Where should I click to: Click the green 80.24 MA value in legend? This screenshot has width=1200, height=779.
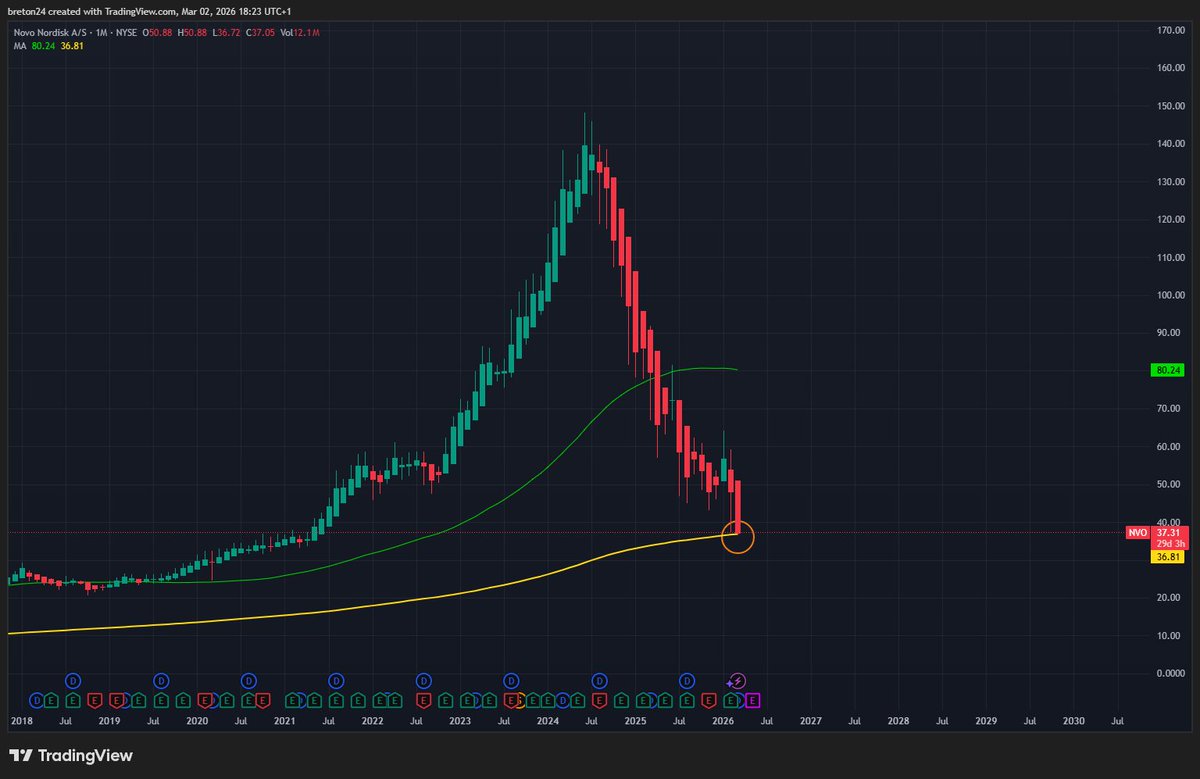tap(44, 45)
